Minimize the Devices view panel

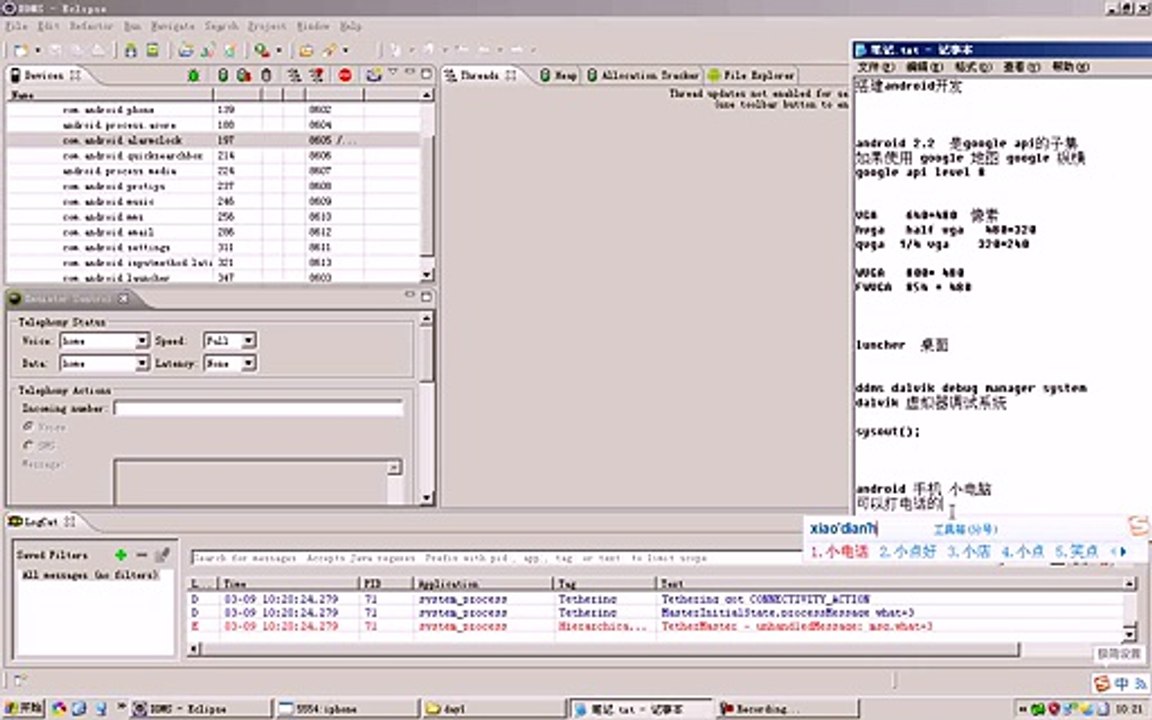tap(410, 73)
